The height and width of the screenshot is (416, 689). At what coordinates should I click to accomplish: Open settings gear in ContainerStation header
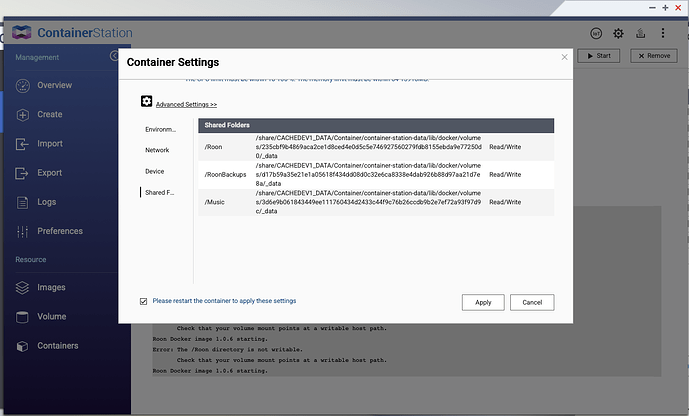[x=618, y=33]
